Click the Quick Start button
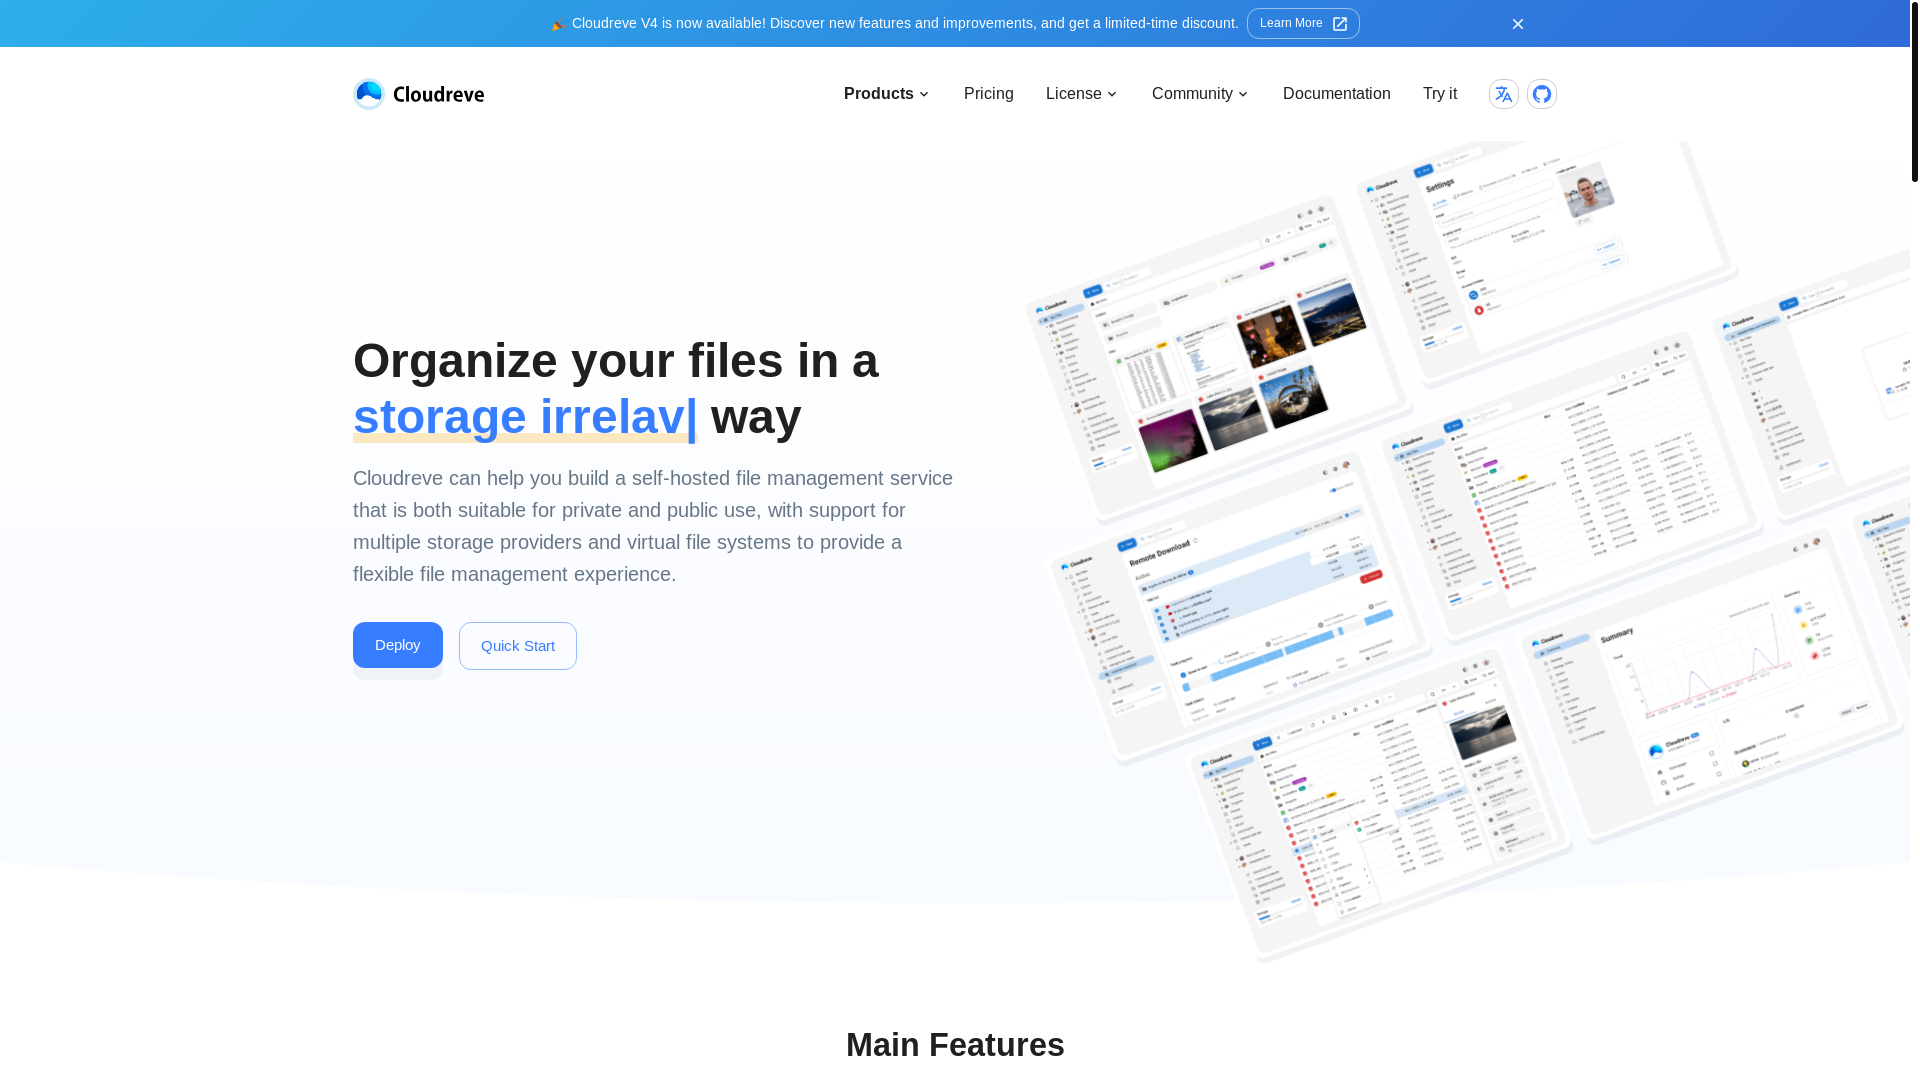The width and height of the screenshot is (1920, 1080). click(x=518, y=646)
